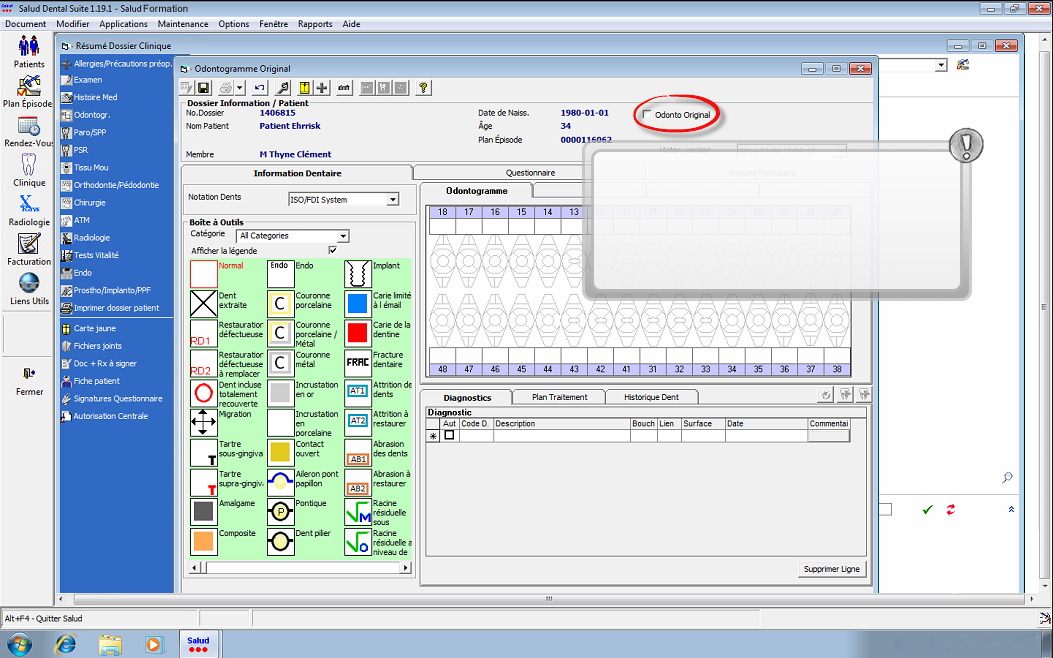1053x658 pixels.
Task: Open the Radiologie X-rays icon
Action: click(x=29, y=204)
